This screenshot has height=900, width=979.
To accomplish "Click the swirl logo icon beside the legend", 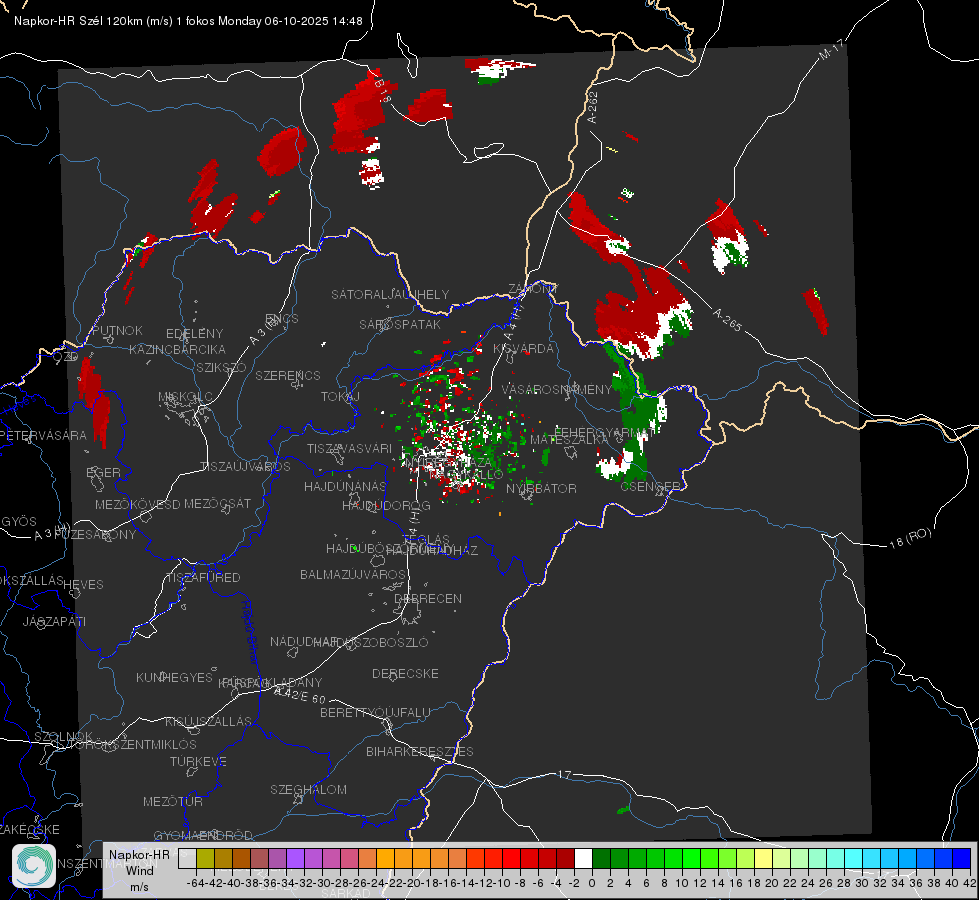I will 34,866.
